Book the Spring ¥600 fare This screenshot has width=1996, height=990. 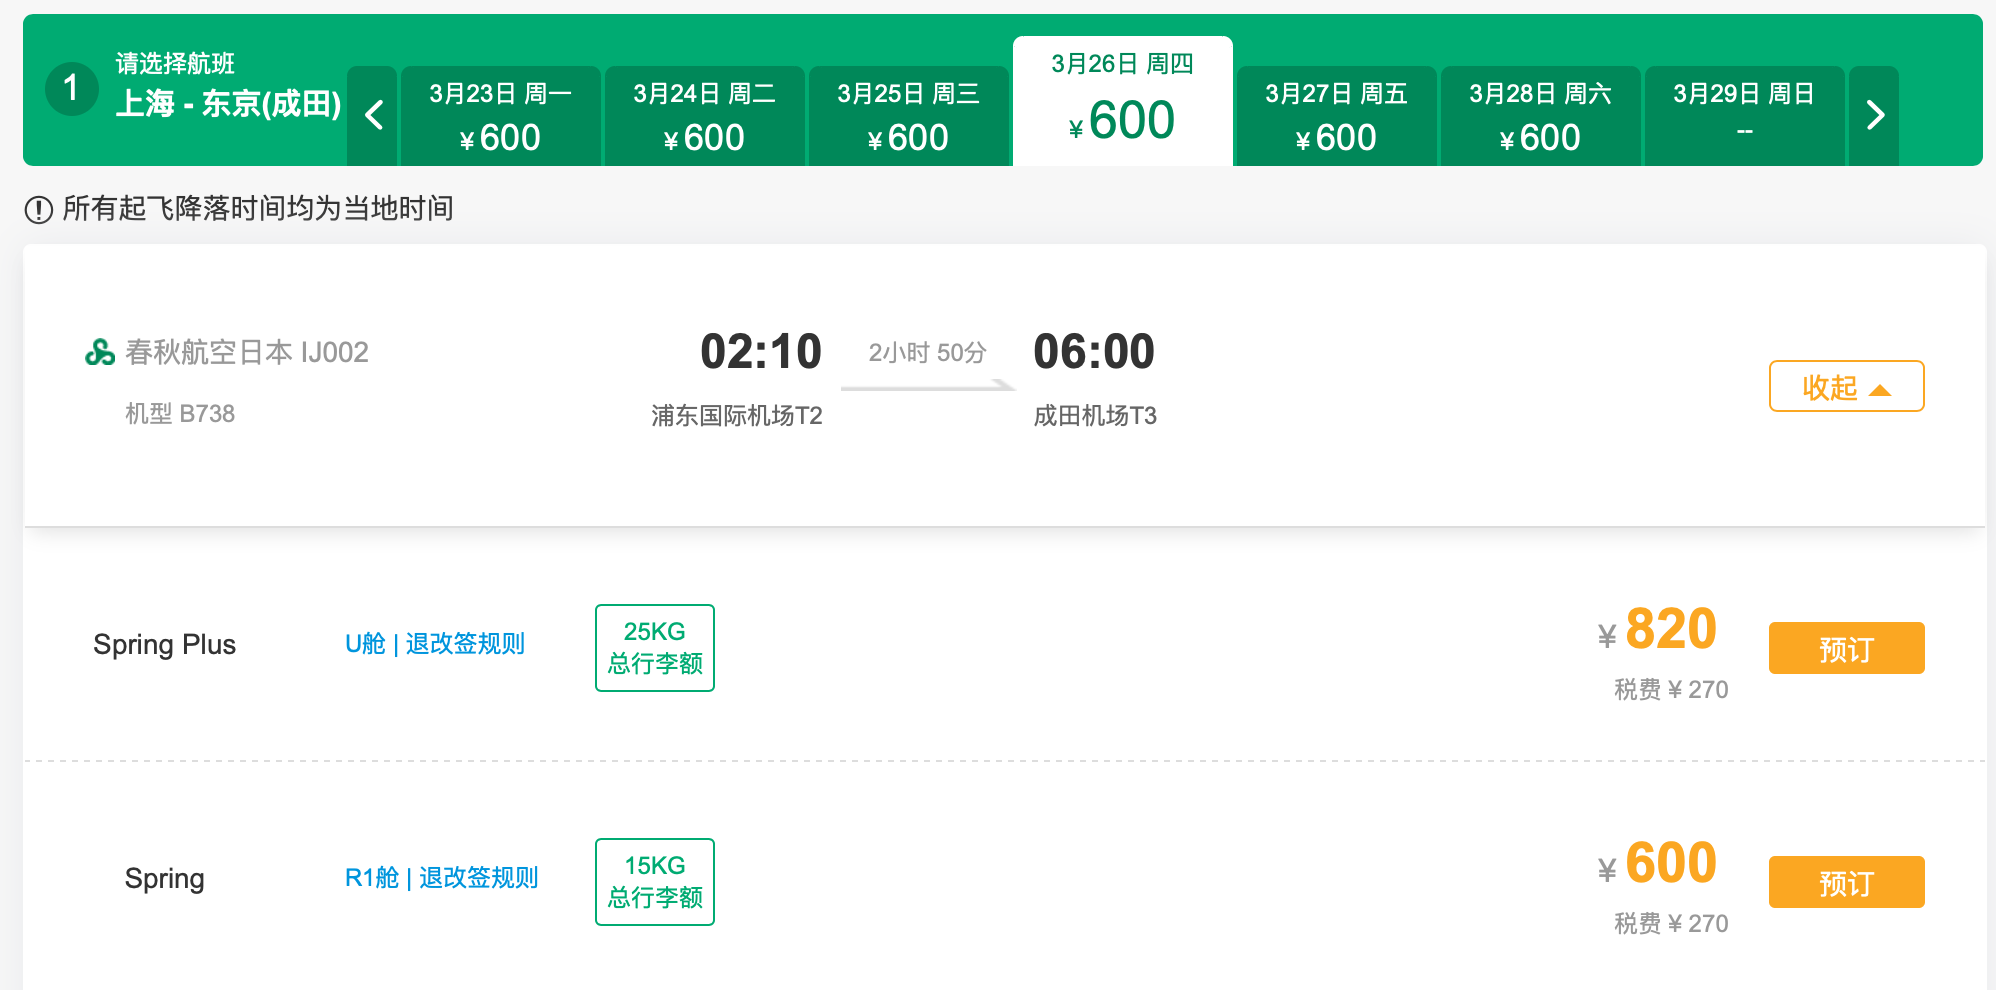coord(1846,883)
